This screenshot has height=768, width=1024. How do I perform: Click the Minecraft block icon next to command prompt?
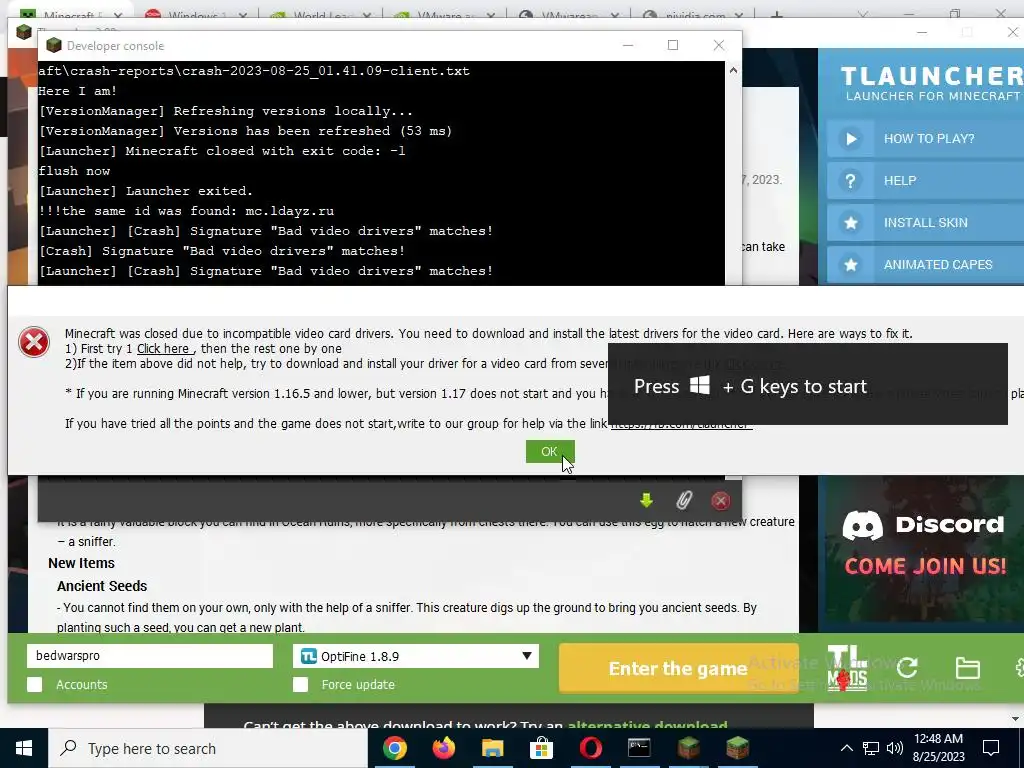[x=688, y=748]
